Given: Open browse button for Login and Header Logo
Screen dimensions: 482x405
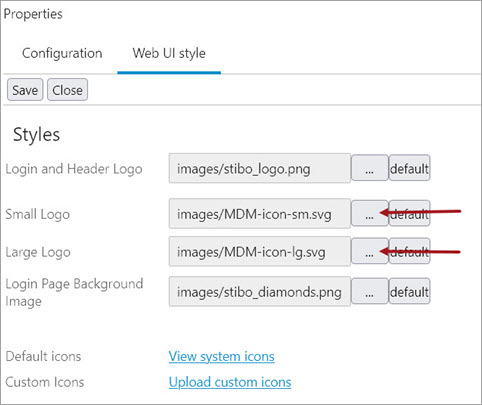Looking at the screenshot, I should 370,168.
